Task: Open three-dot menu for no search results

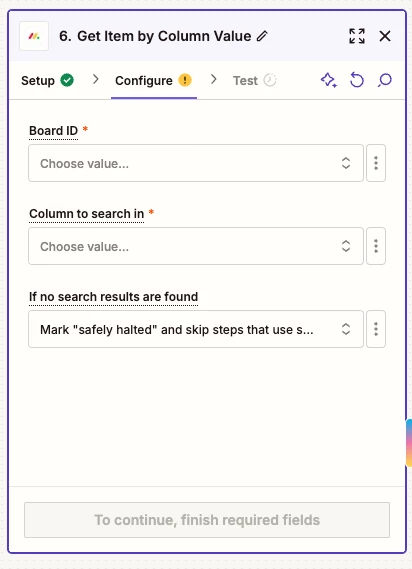Action: [376, 329]
